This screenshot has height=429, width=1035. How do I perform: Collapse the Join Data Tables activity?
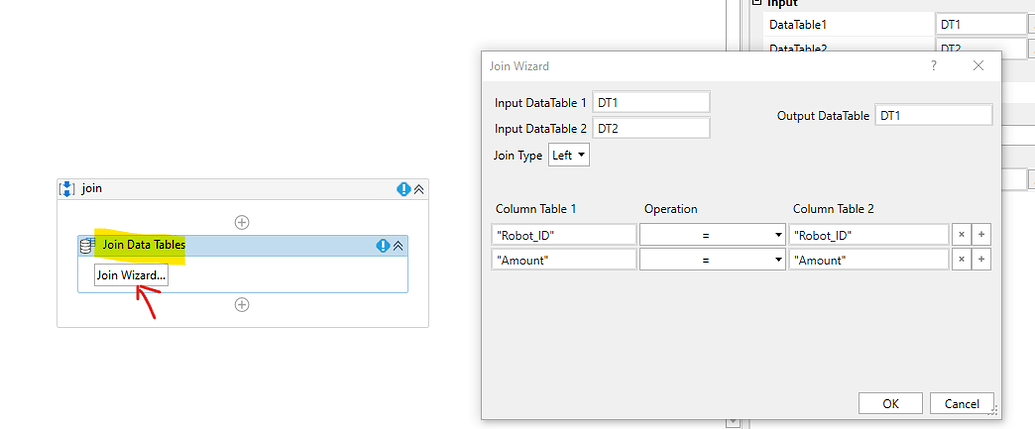(x=397, y=245)
